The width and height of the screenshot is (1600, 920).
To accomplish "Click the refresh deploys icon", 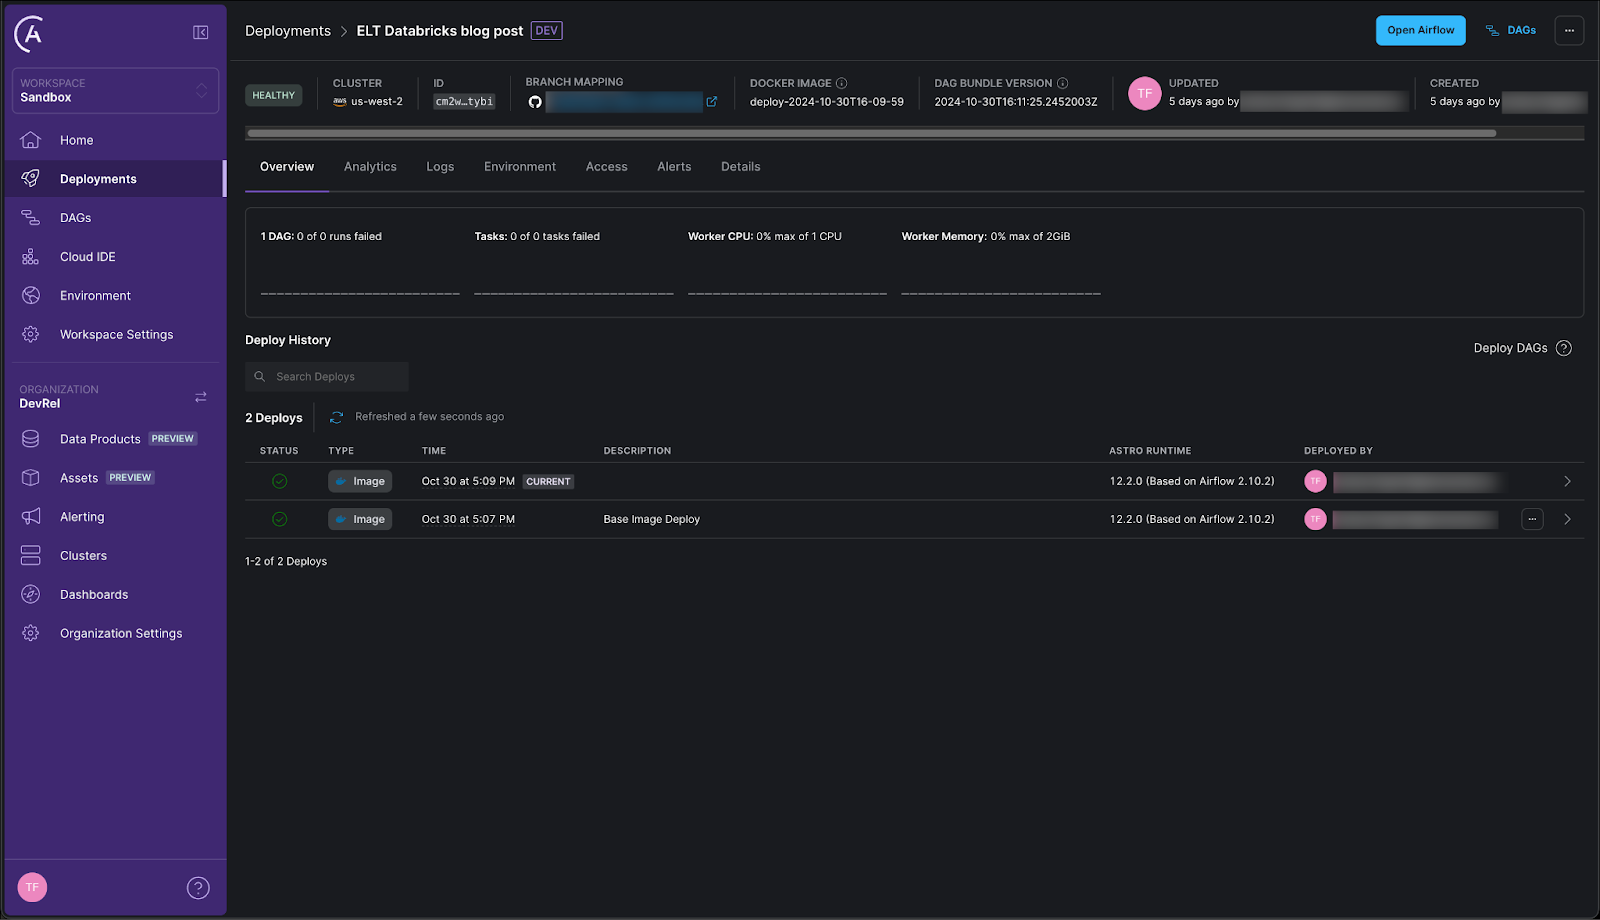I will (337, 417).
